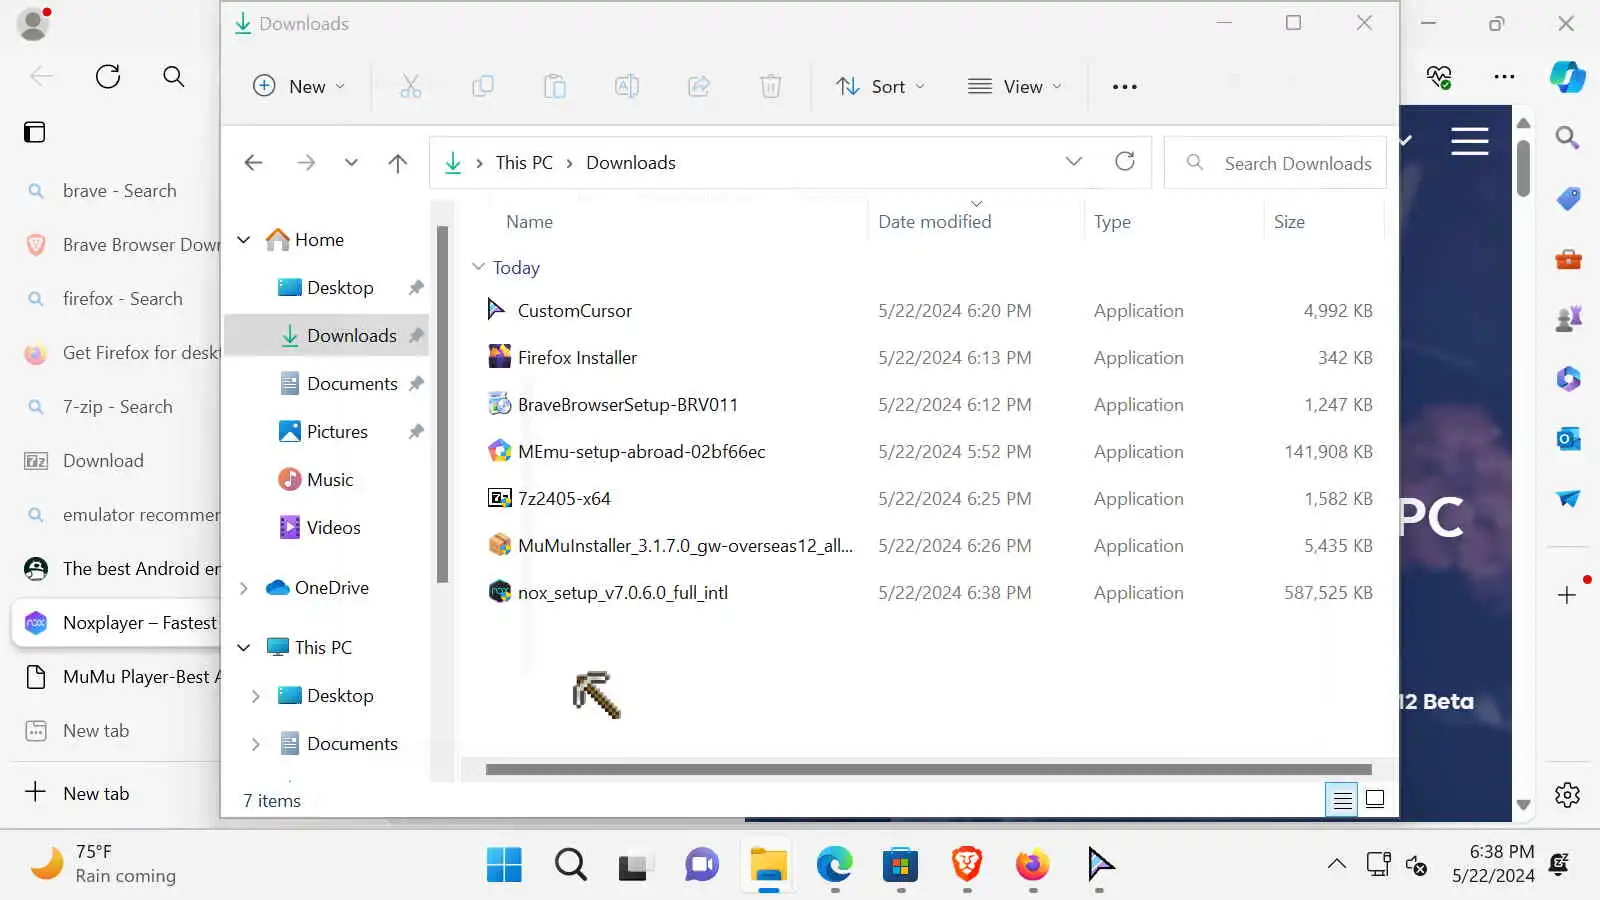This screenshot has height=900, width=1600.
Task: Open Edge sidebar settings gear
Action: pos(1567,795)
